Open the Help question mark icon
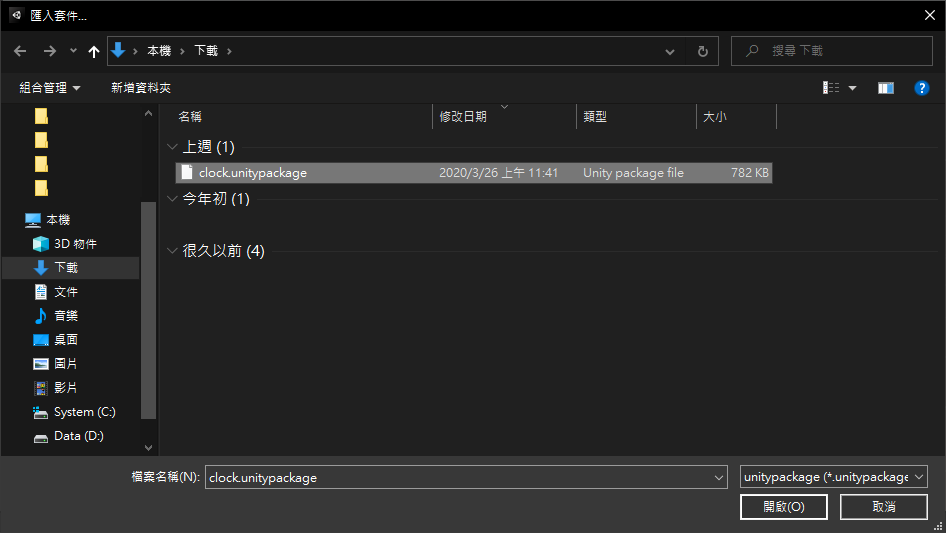This screenshot has width=946, height=533. pyautogui.click(x=922, y=88)
